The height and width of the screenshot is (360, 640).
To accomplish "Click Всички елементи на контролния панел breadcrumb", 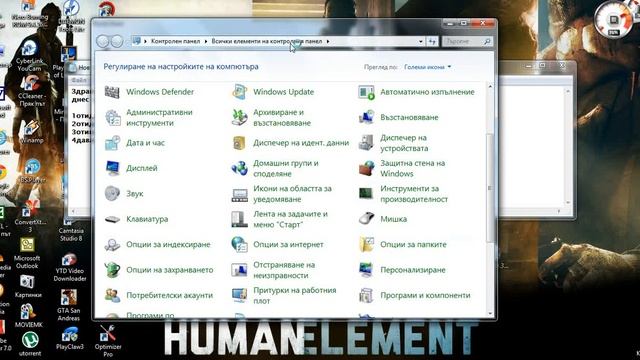I will tap(267, 41).
